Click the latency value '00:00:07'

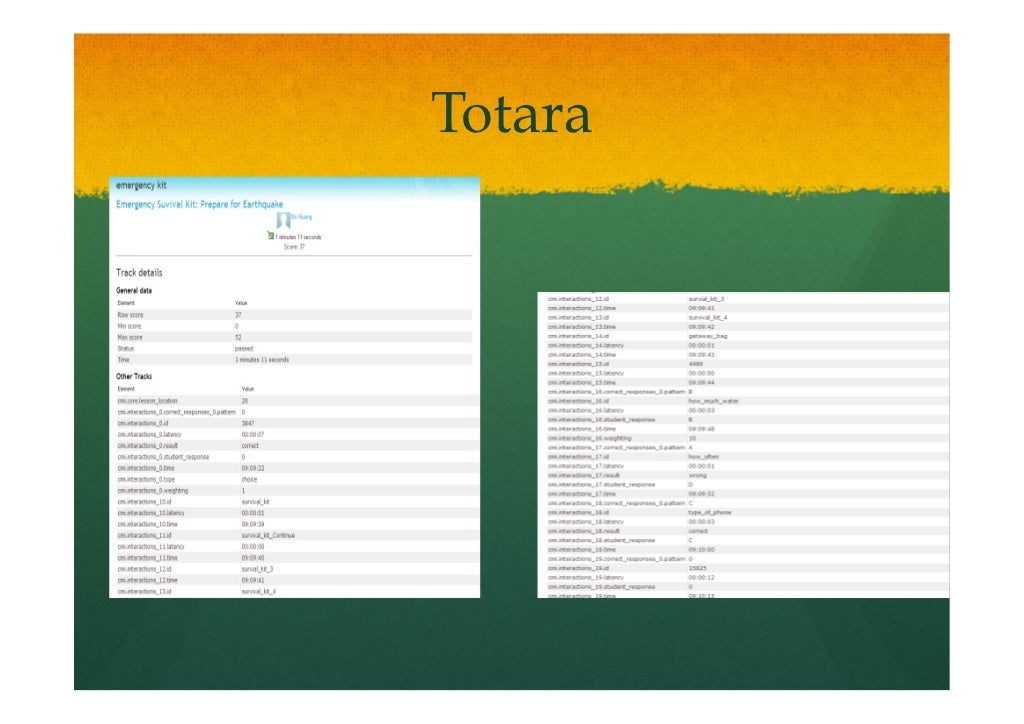tap(253, 434)
